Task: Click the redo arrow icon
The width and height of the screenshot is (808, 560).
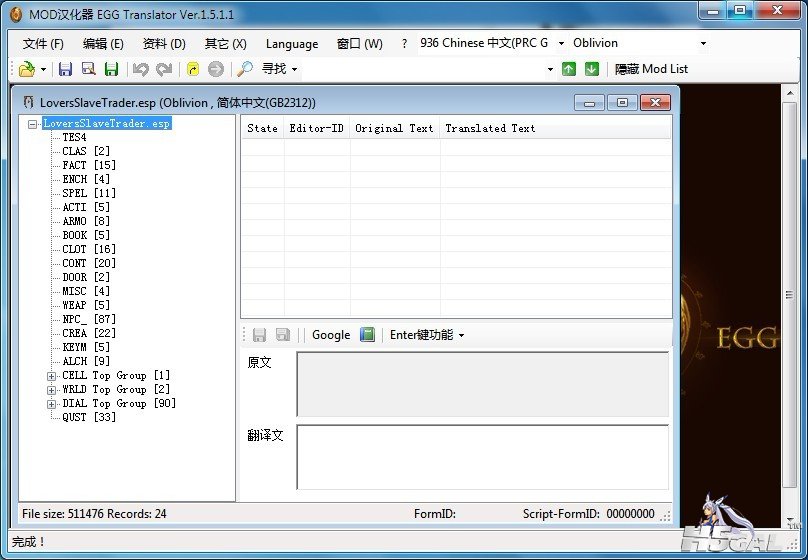Action: pos(163,69)
